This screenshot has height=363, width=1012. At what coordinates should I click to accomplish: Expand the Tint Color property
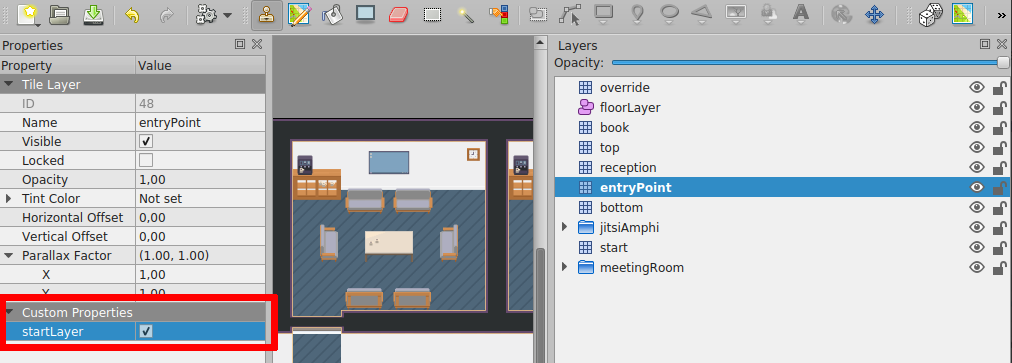click(x=8, y=198)
